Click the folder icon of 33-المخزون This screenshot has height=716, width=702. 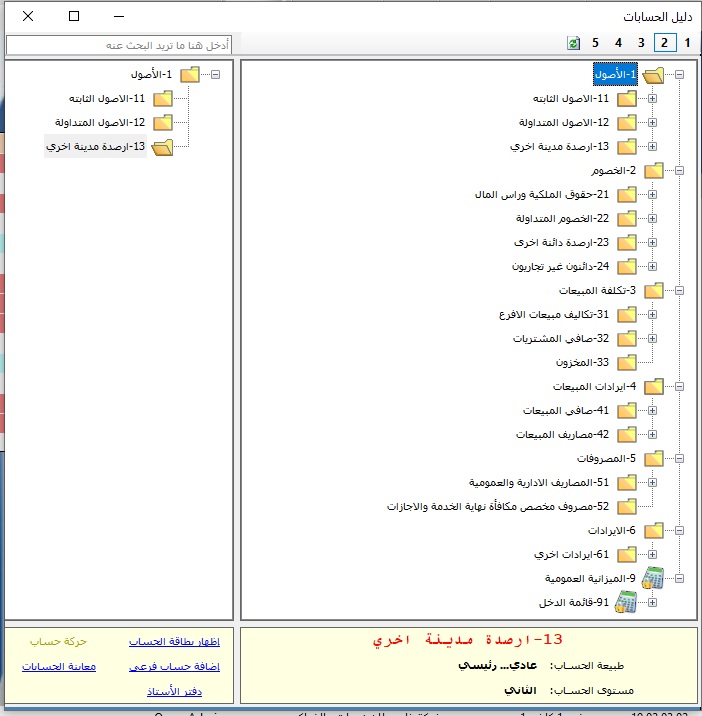point(627,363)
